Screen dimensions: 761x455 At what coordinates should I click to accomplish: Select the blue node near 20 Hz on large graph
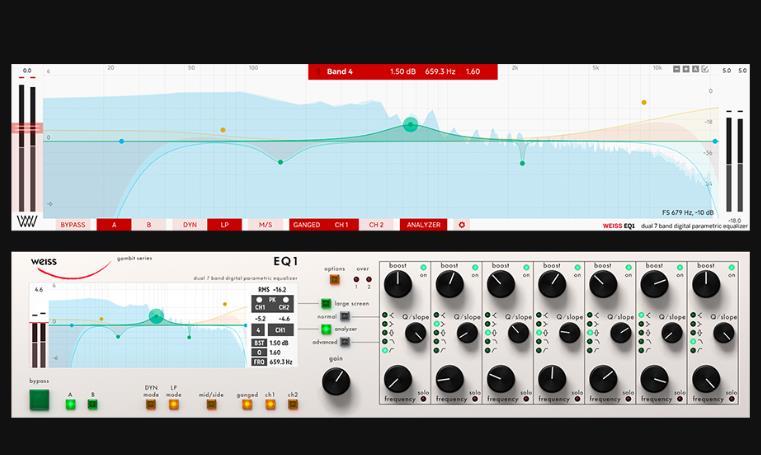point(121,141)
